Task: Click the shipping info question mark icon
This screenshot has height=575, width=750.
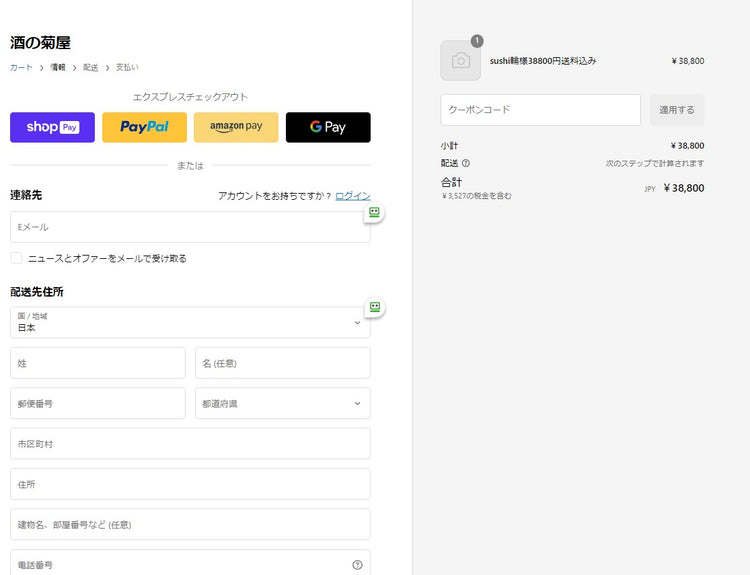Action: (466, 163)
